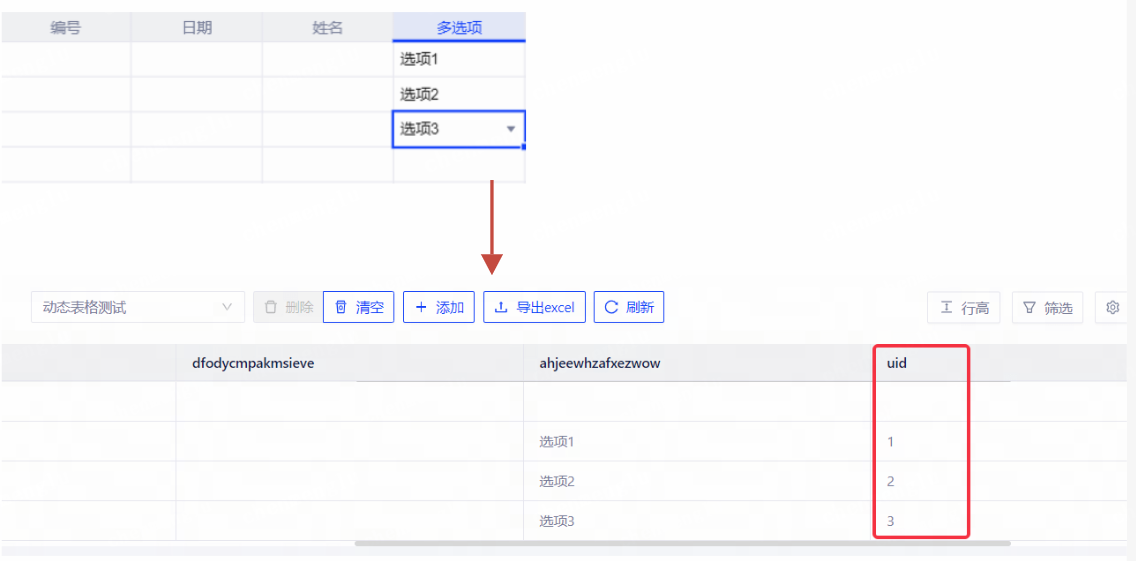
Task: Click the 添加 (add) button
Action: point(439,308)
